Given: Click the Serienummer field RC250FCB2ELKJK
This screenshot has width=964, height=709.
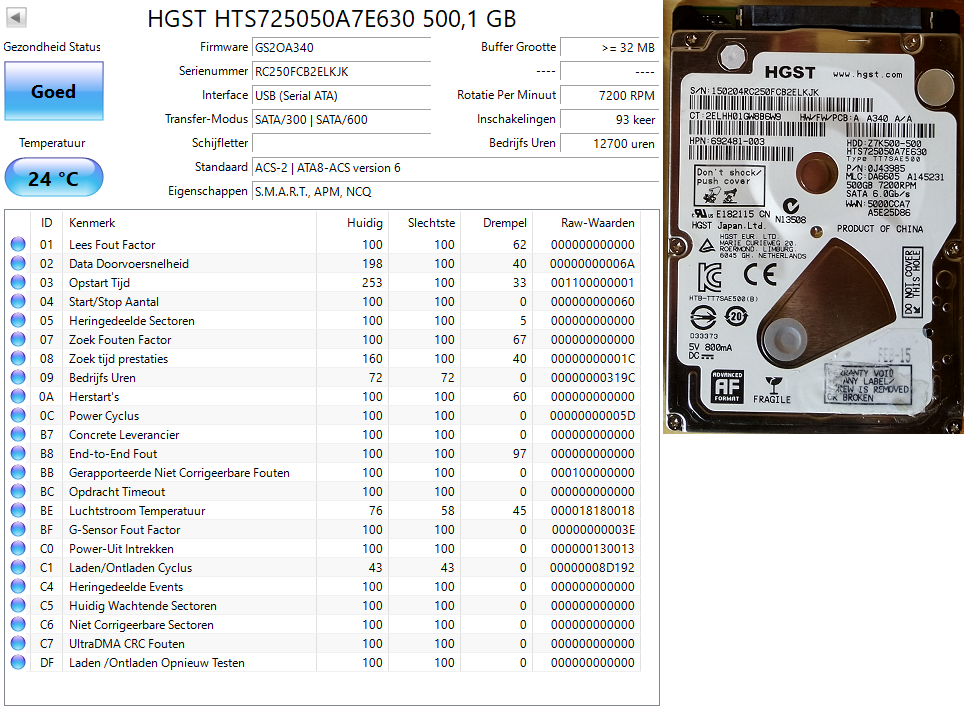Looking at the screenshot, I should pos(341,72).
